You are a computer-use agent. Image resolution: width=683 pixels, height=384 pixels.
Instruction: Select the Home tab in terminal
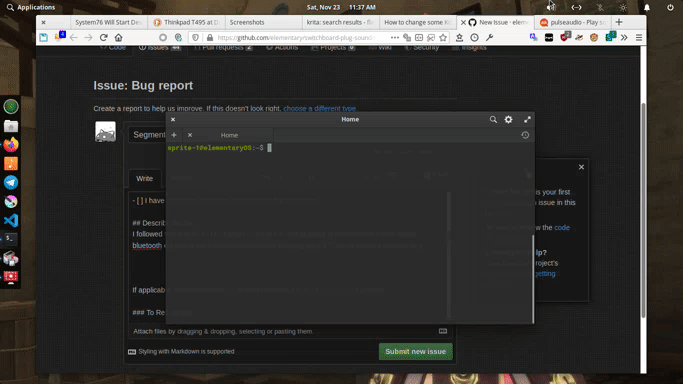(x=229, y=135)
